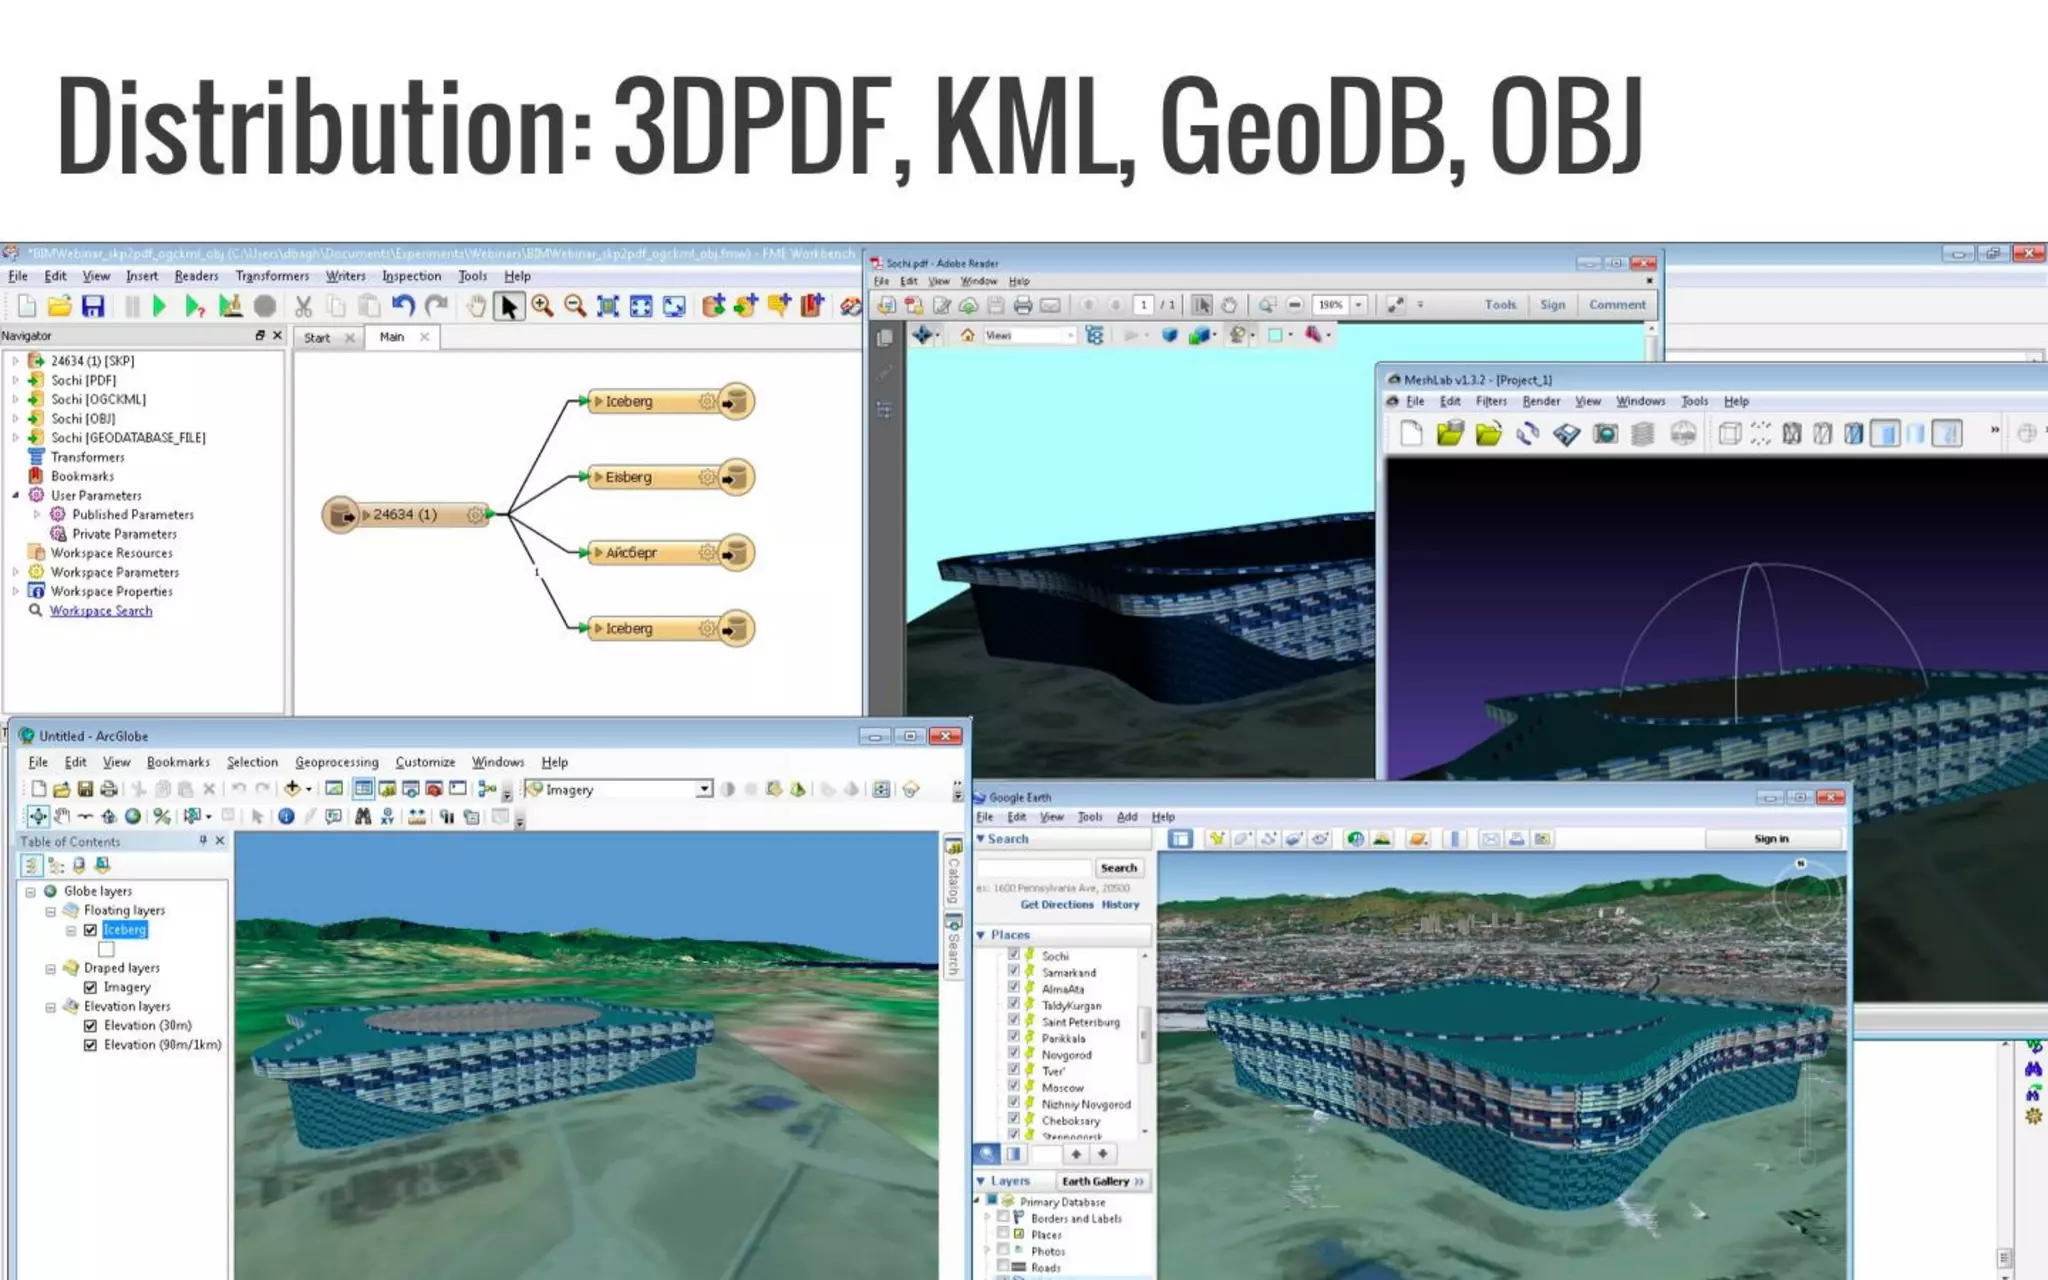Screen dimensions: 2048x1280
Task: Click the Adobe Reader zoom percentage field
Action: [1330, 305]
